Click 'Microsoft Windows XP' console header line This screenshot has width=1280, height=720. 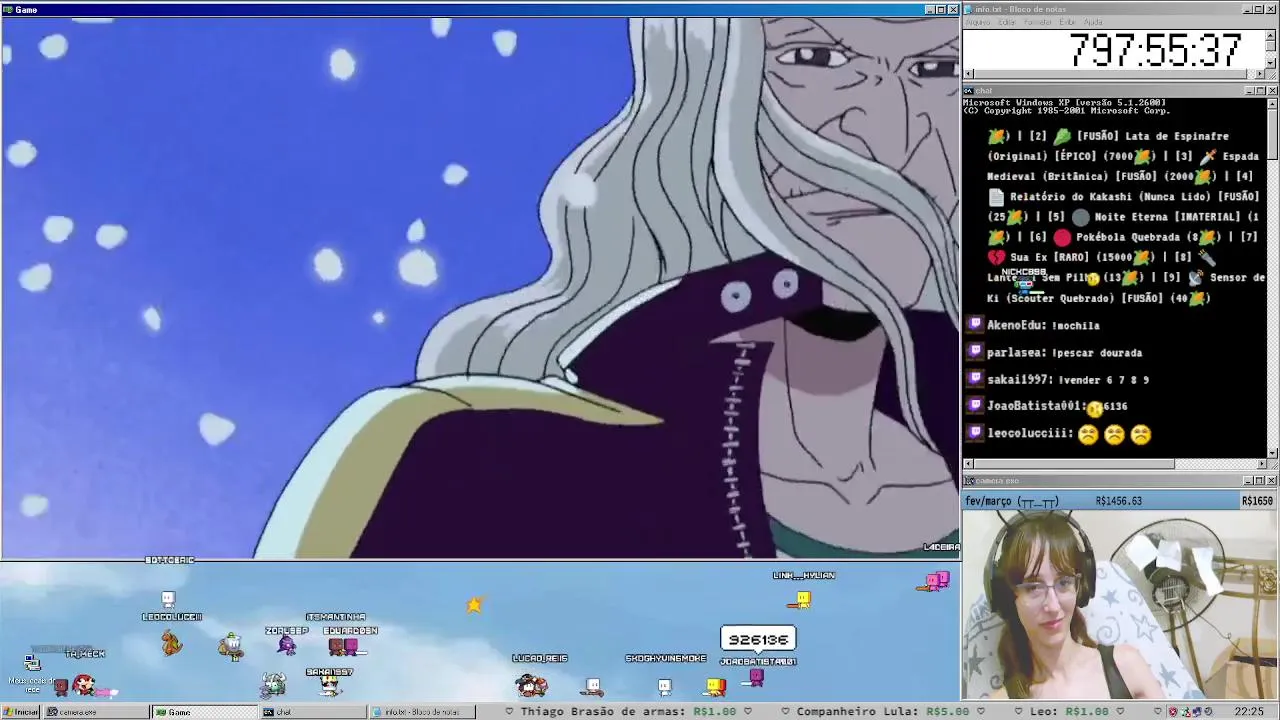pos(1064,103)
